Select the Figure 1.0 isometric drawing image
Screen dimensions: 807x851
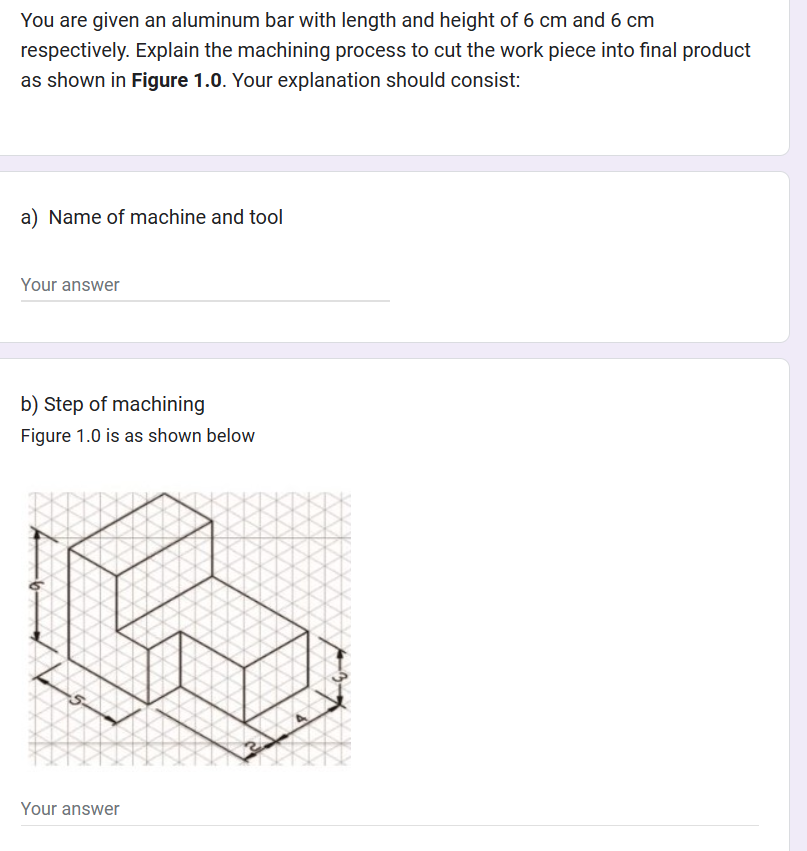coord(190,628)
